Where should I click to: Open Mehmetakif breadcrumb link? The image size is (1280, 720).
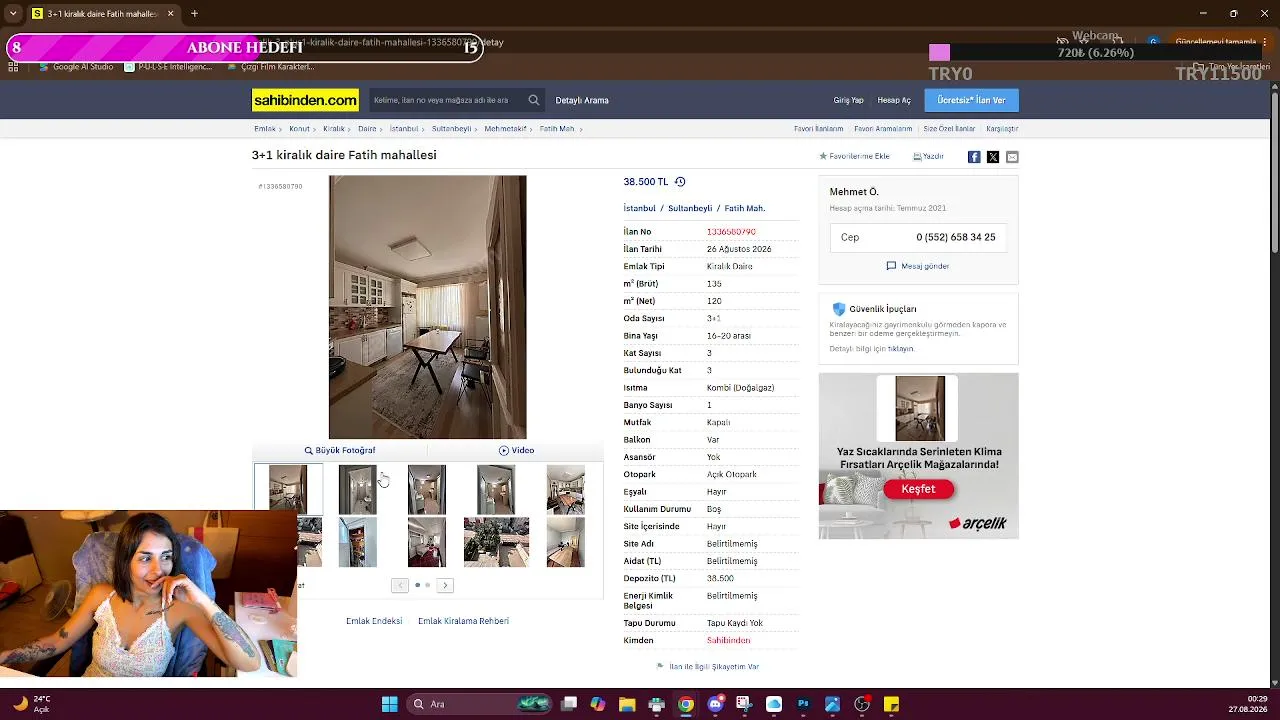pyautogui.click(x=505, y=129)
